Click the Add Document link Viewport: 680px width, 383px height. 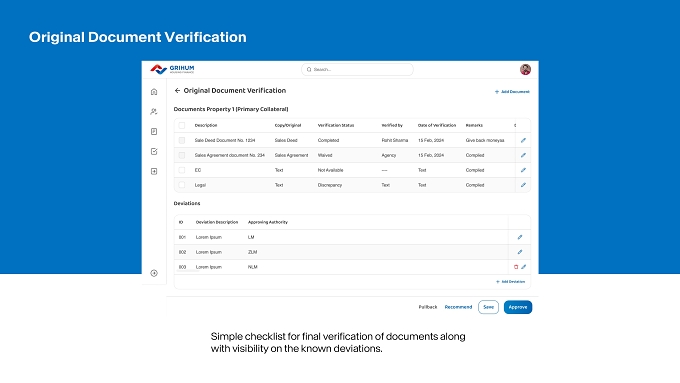pyautogui.click(x=512, y=92)
